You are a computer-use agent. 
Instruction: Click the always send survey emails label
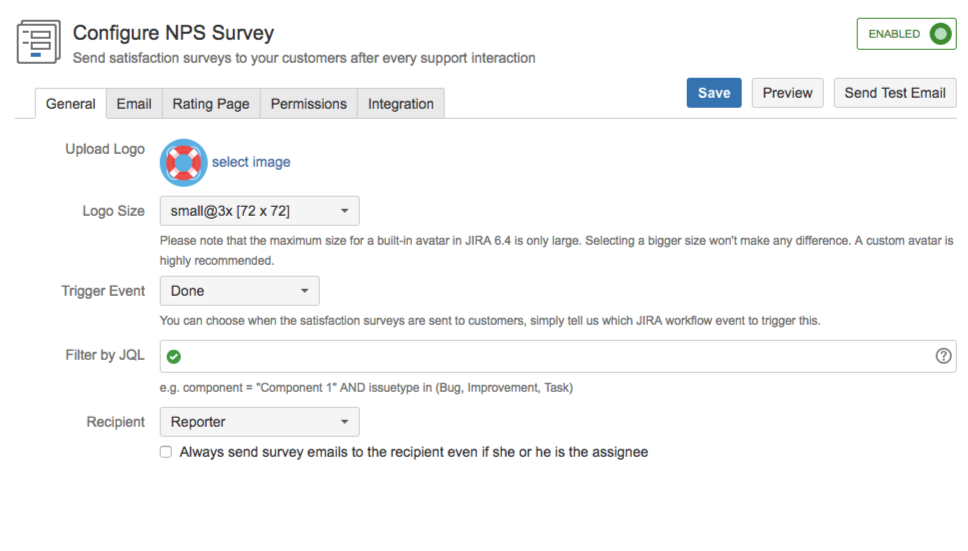414,452
